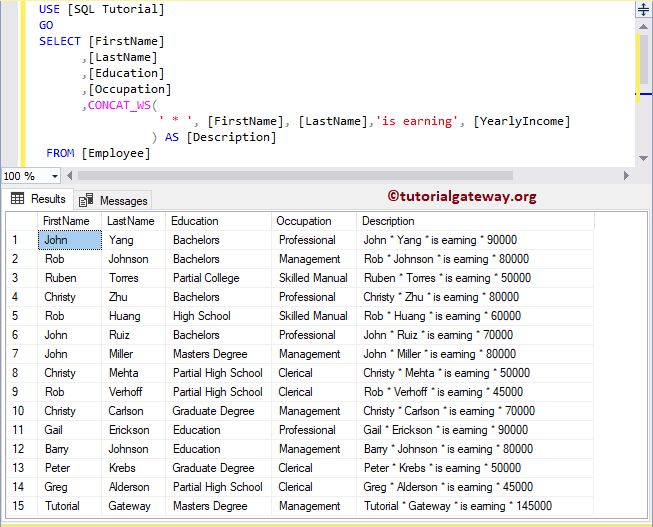653x527 pixels.
Task: Click 'Masters Degree' in row 7
Action: (x=218, y=354)
